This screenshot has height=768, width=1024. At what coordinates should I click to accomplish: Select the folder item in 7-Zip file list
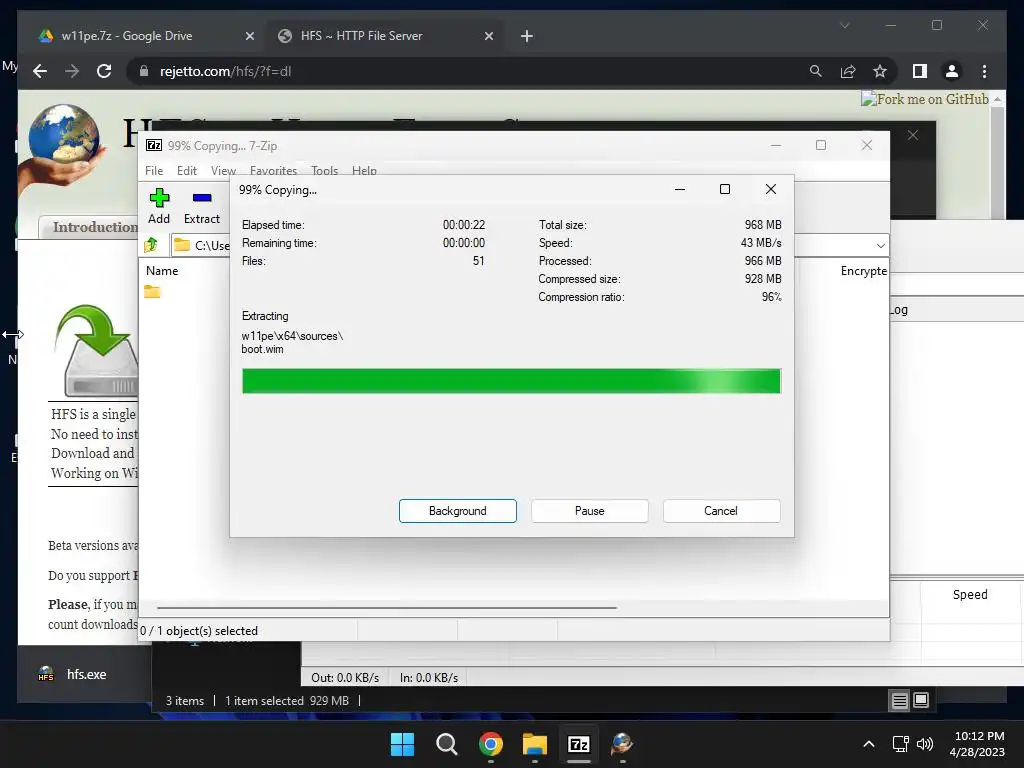click(x=152, y=291)
